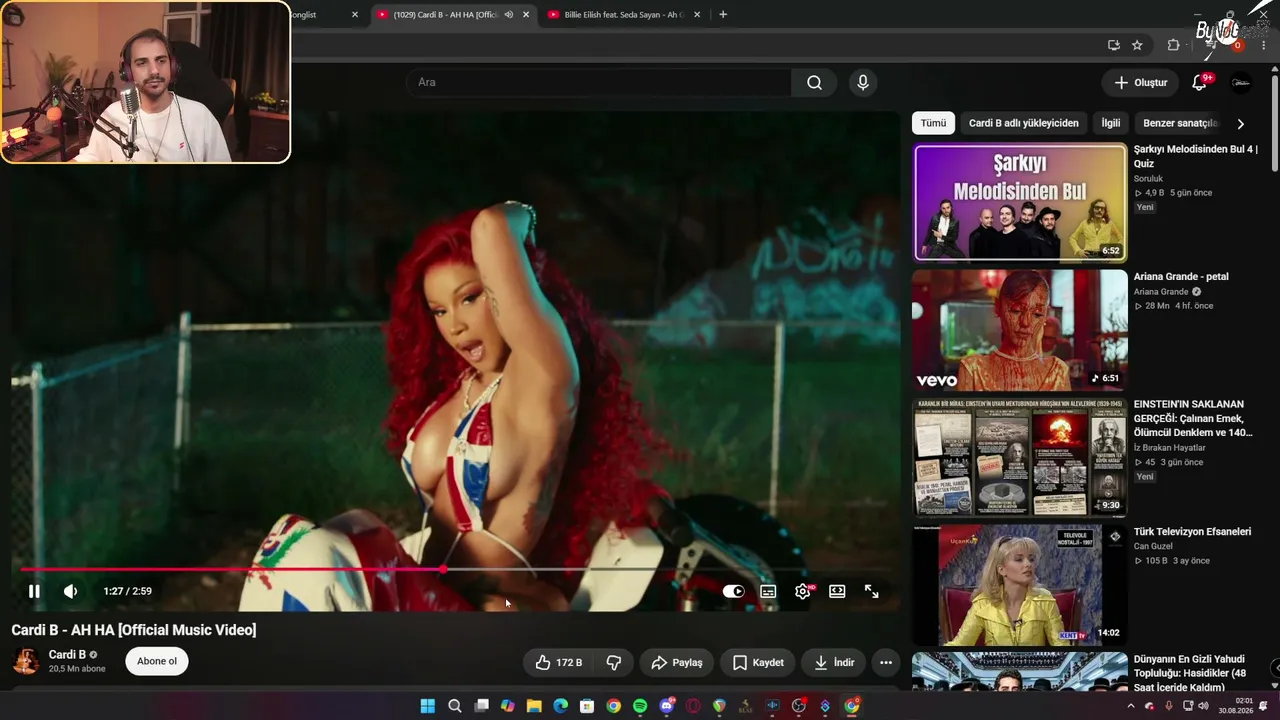Open the Şarkıyı Melodisinden Bul thumbnail
1280x720 pixels.
pyautogui.click(x=1020, y=202)
